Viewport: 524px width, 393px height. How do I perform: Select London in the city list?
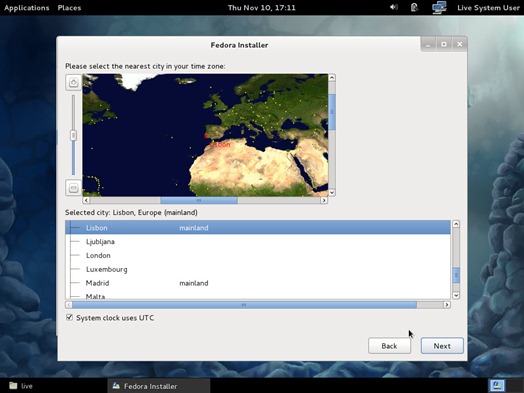(258, 255)
